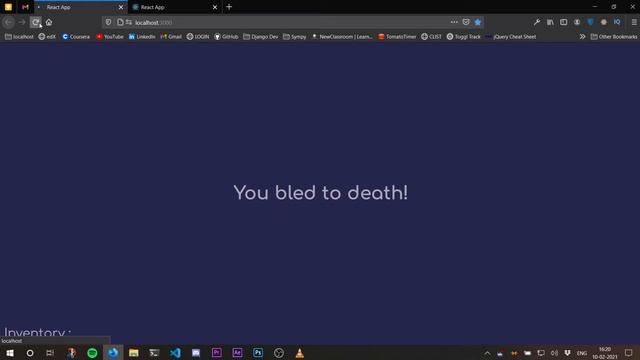Viewport: 640px width, 360px height.
Task: Expand the Other Bookmarks folder
Action: click(x=614, y=37)
